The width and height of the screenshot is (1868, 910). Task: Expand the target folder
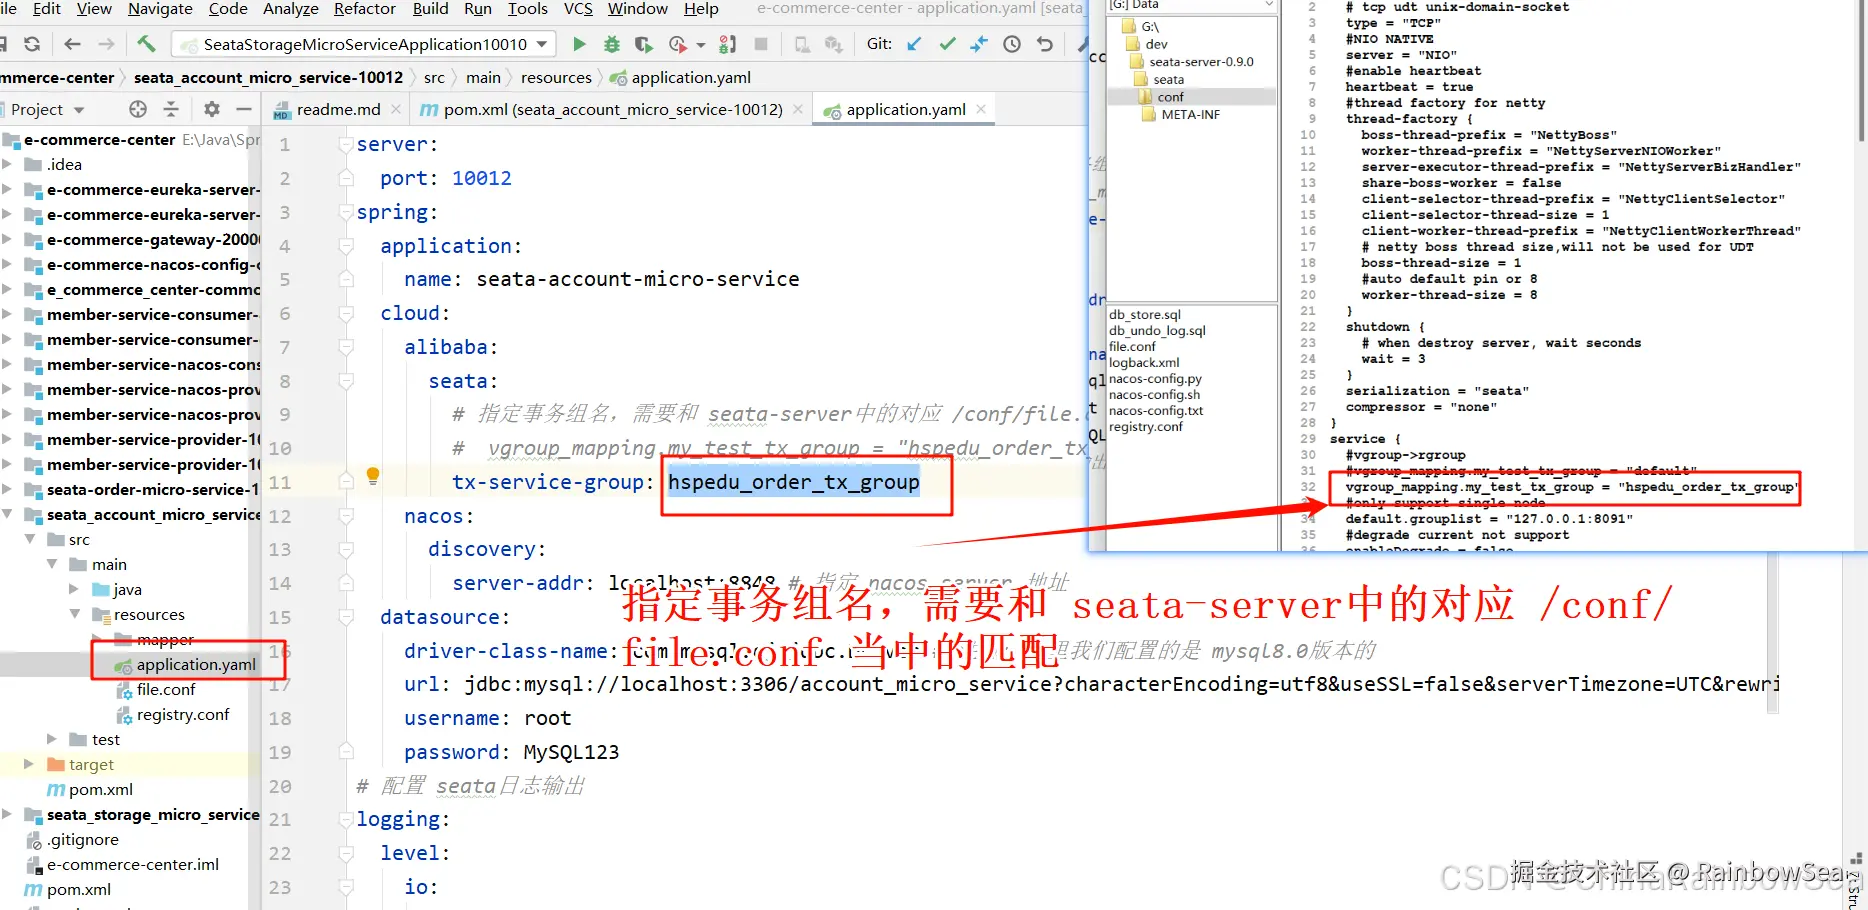30,764
